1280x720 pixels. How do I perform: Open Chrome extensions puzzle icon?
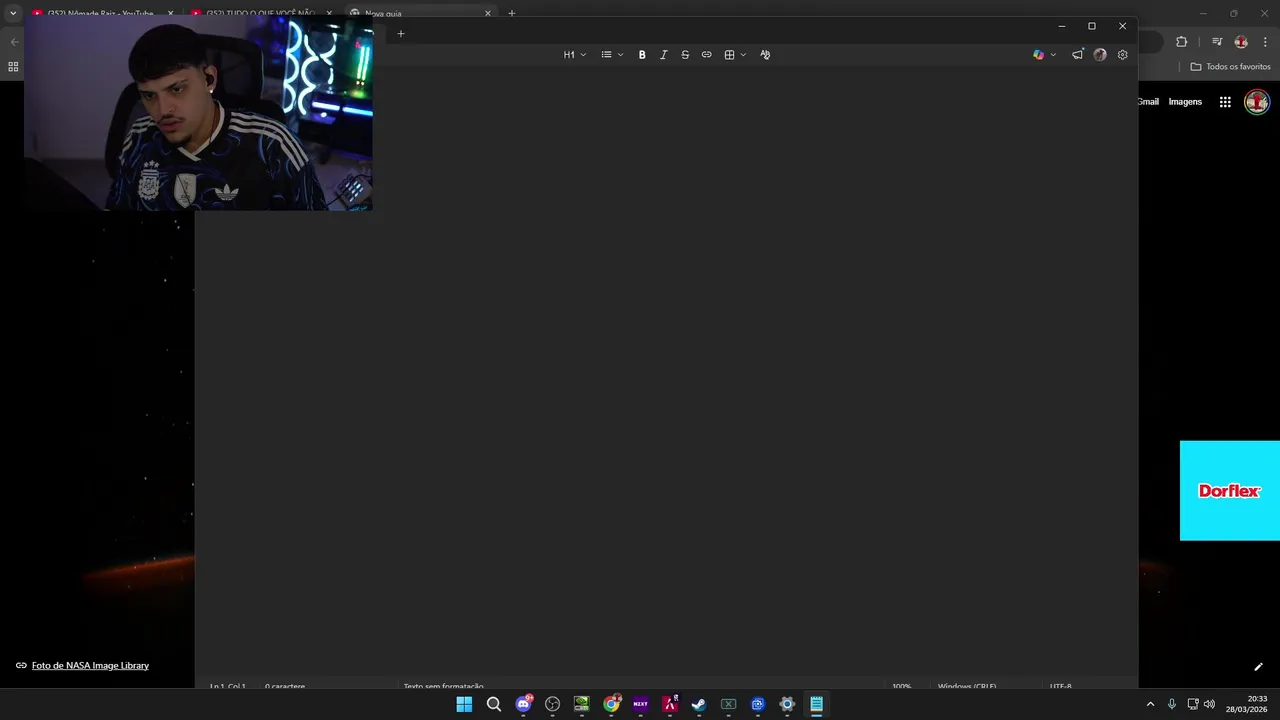click(x=1182, y=42)
